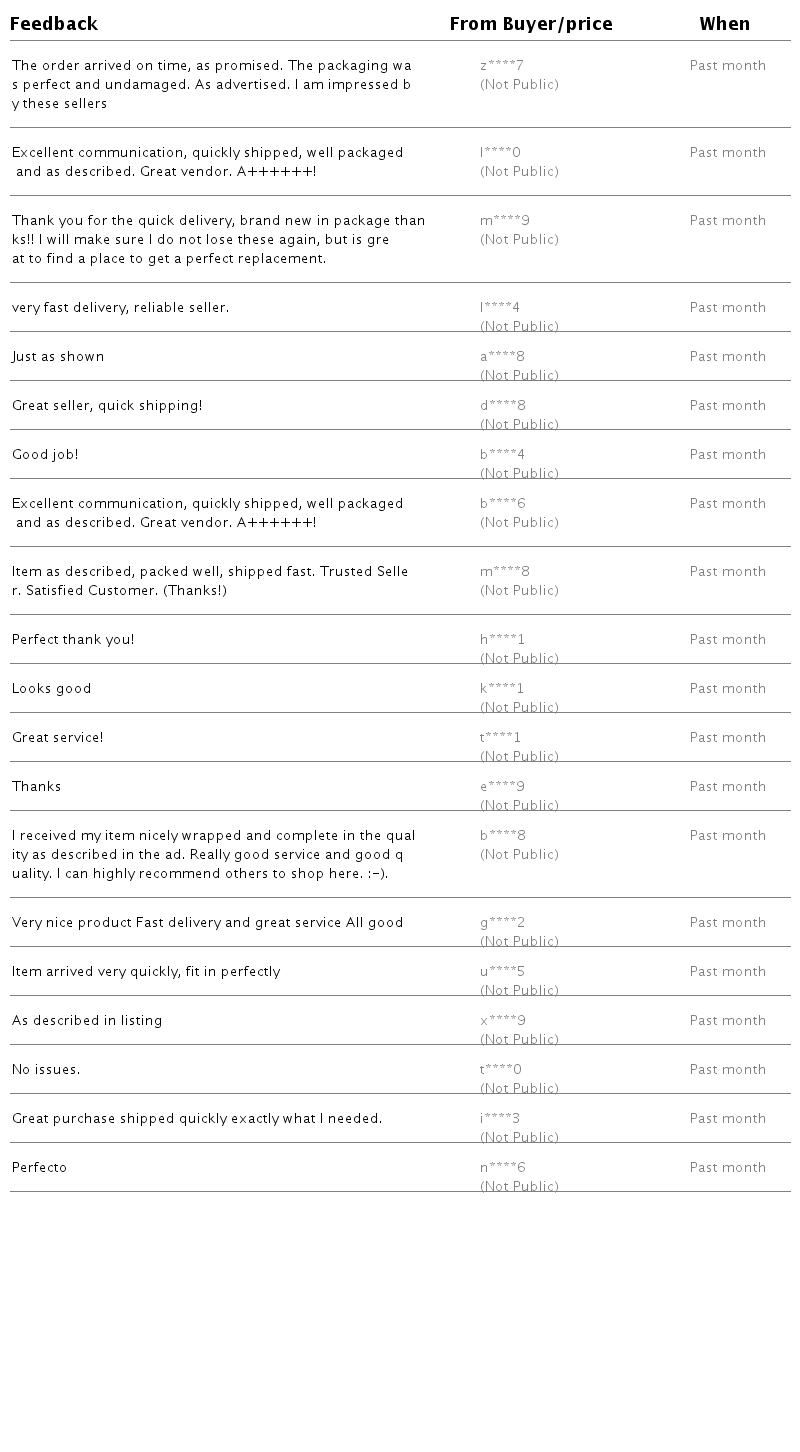The image size is (800, 1452).
Task: Open buyer n****6 entry
Action: point(502,1168)
